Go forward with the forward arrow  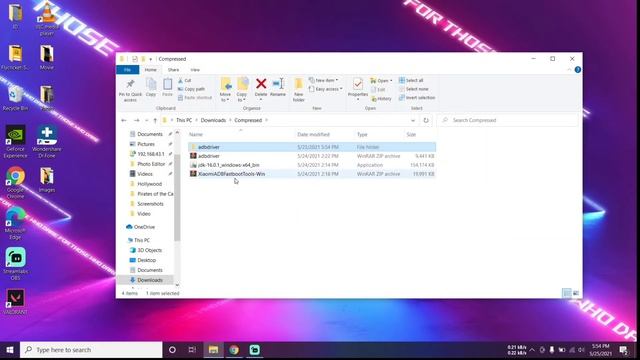coord(137,120)
